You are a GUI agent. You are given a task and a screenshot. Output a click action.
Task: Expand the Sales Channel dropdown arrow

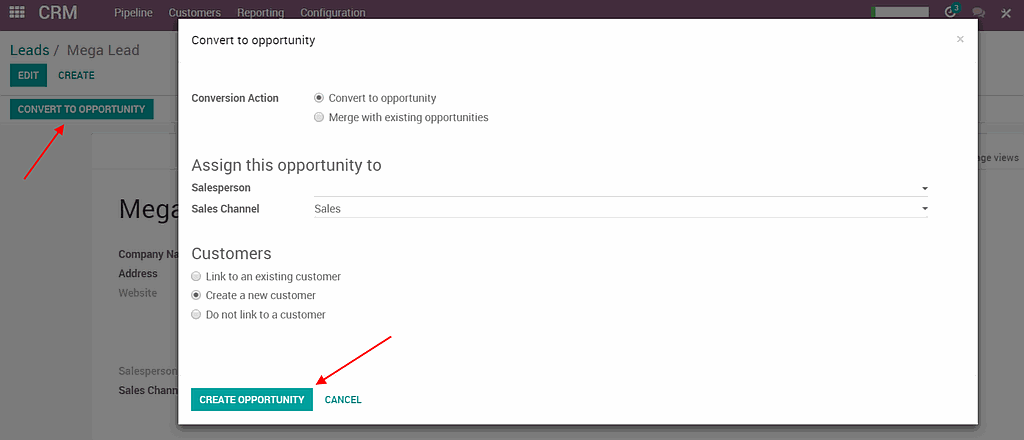click(x=925, y=209)
